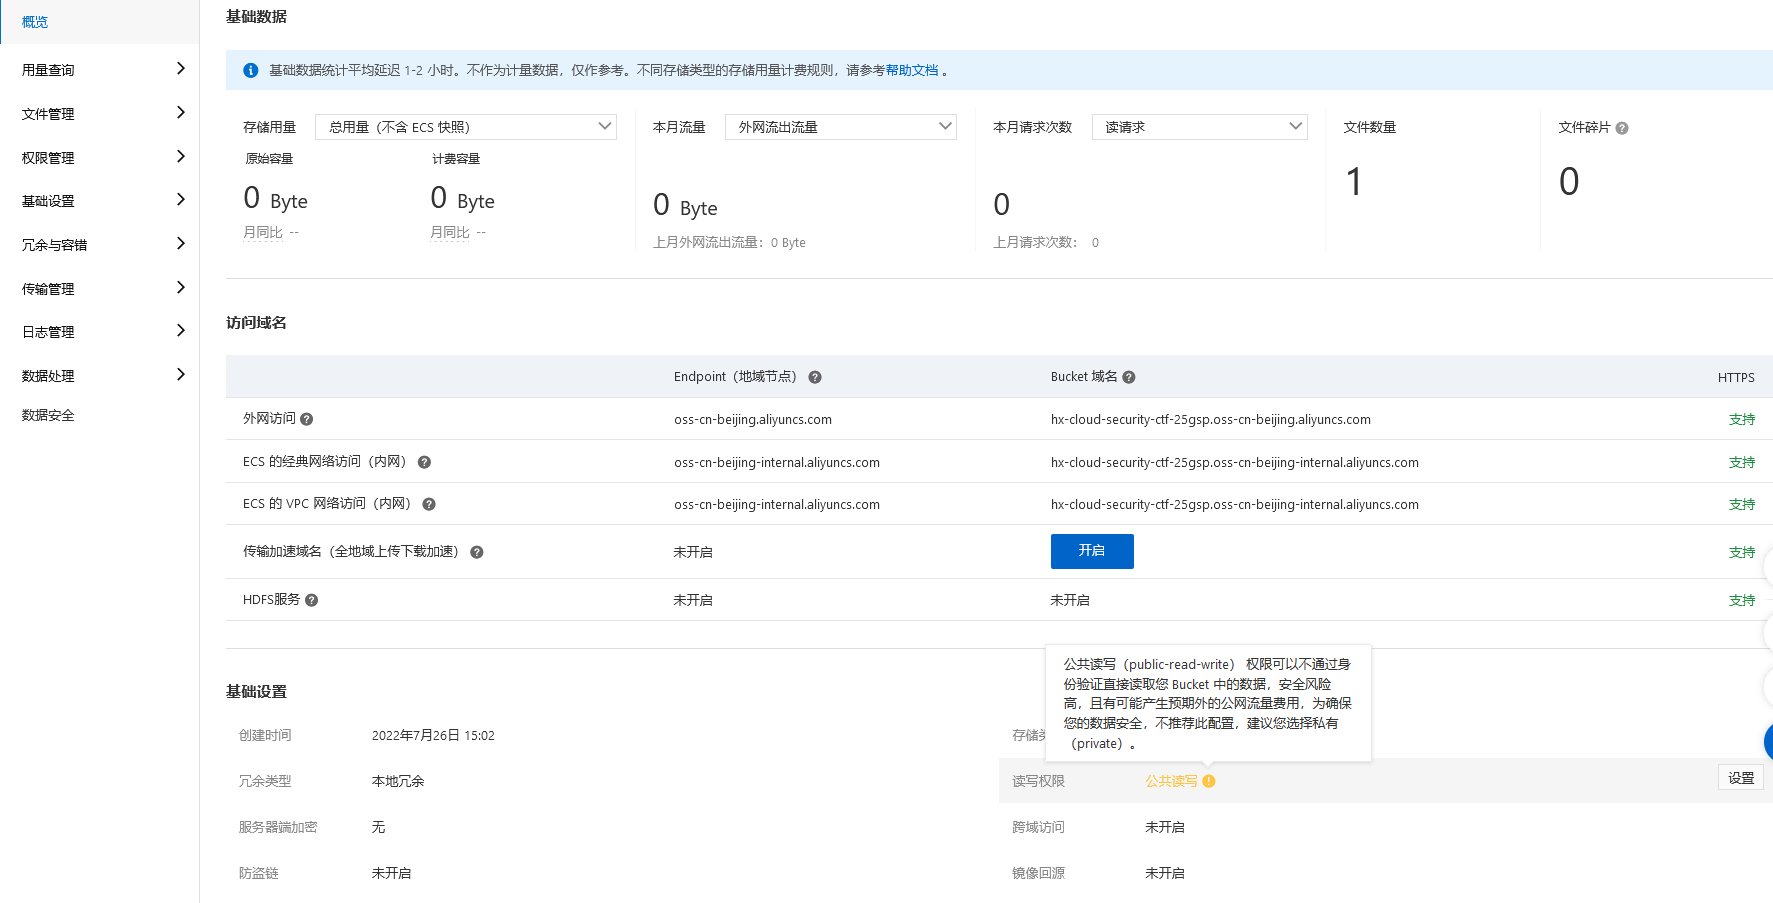1773x903 pixels.
Task: Click 支持 in the 传输加速域名 row
Action: coord(1742,552)
